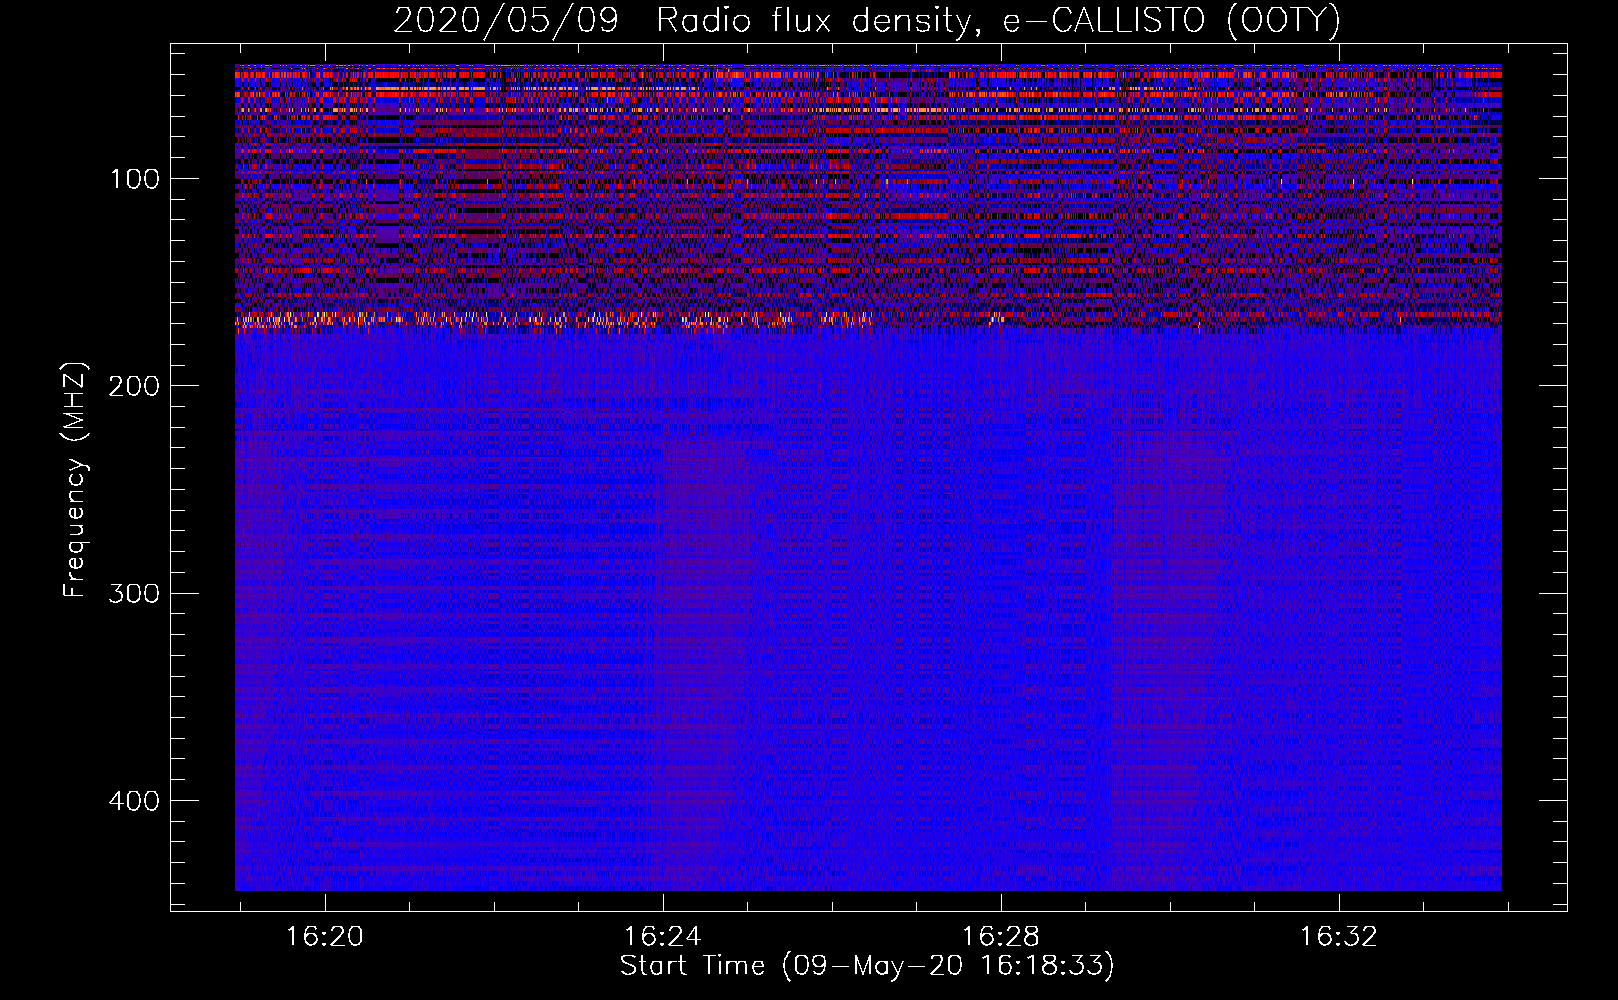
Task: Click the 'Start Time (09-May-20 16:18:33)' label
Action: 867,966
